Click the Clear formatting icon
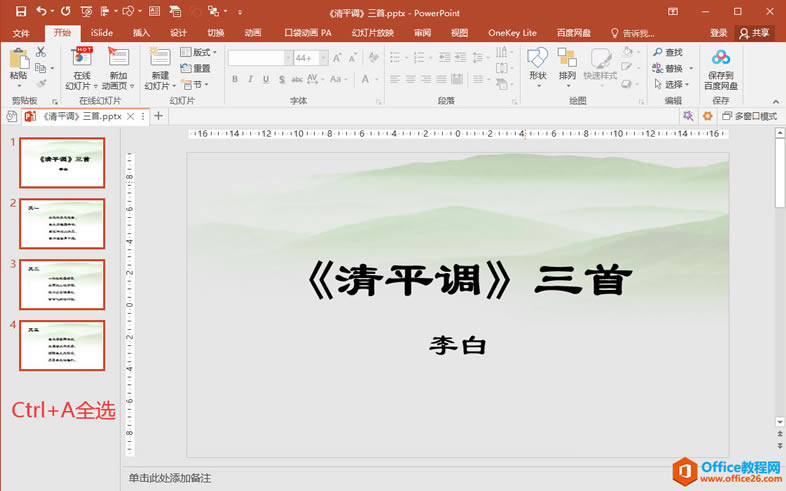 coord(373,58)
